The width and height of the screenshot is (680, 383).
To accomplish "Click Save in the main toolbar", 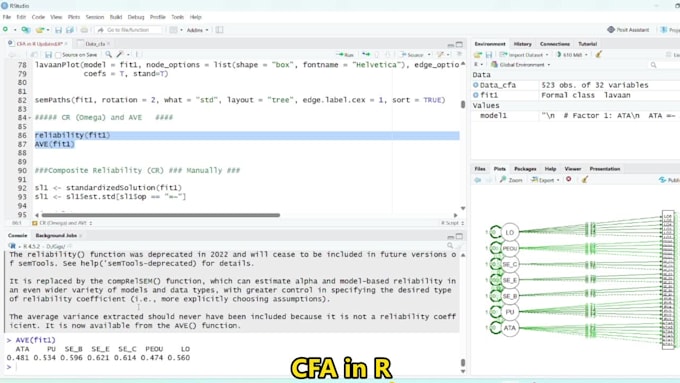I will (x=58, y=29).
